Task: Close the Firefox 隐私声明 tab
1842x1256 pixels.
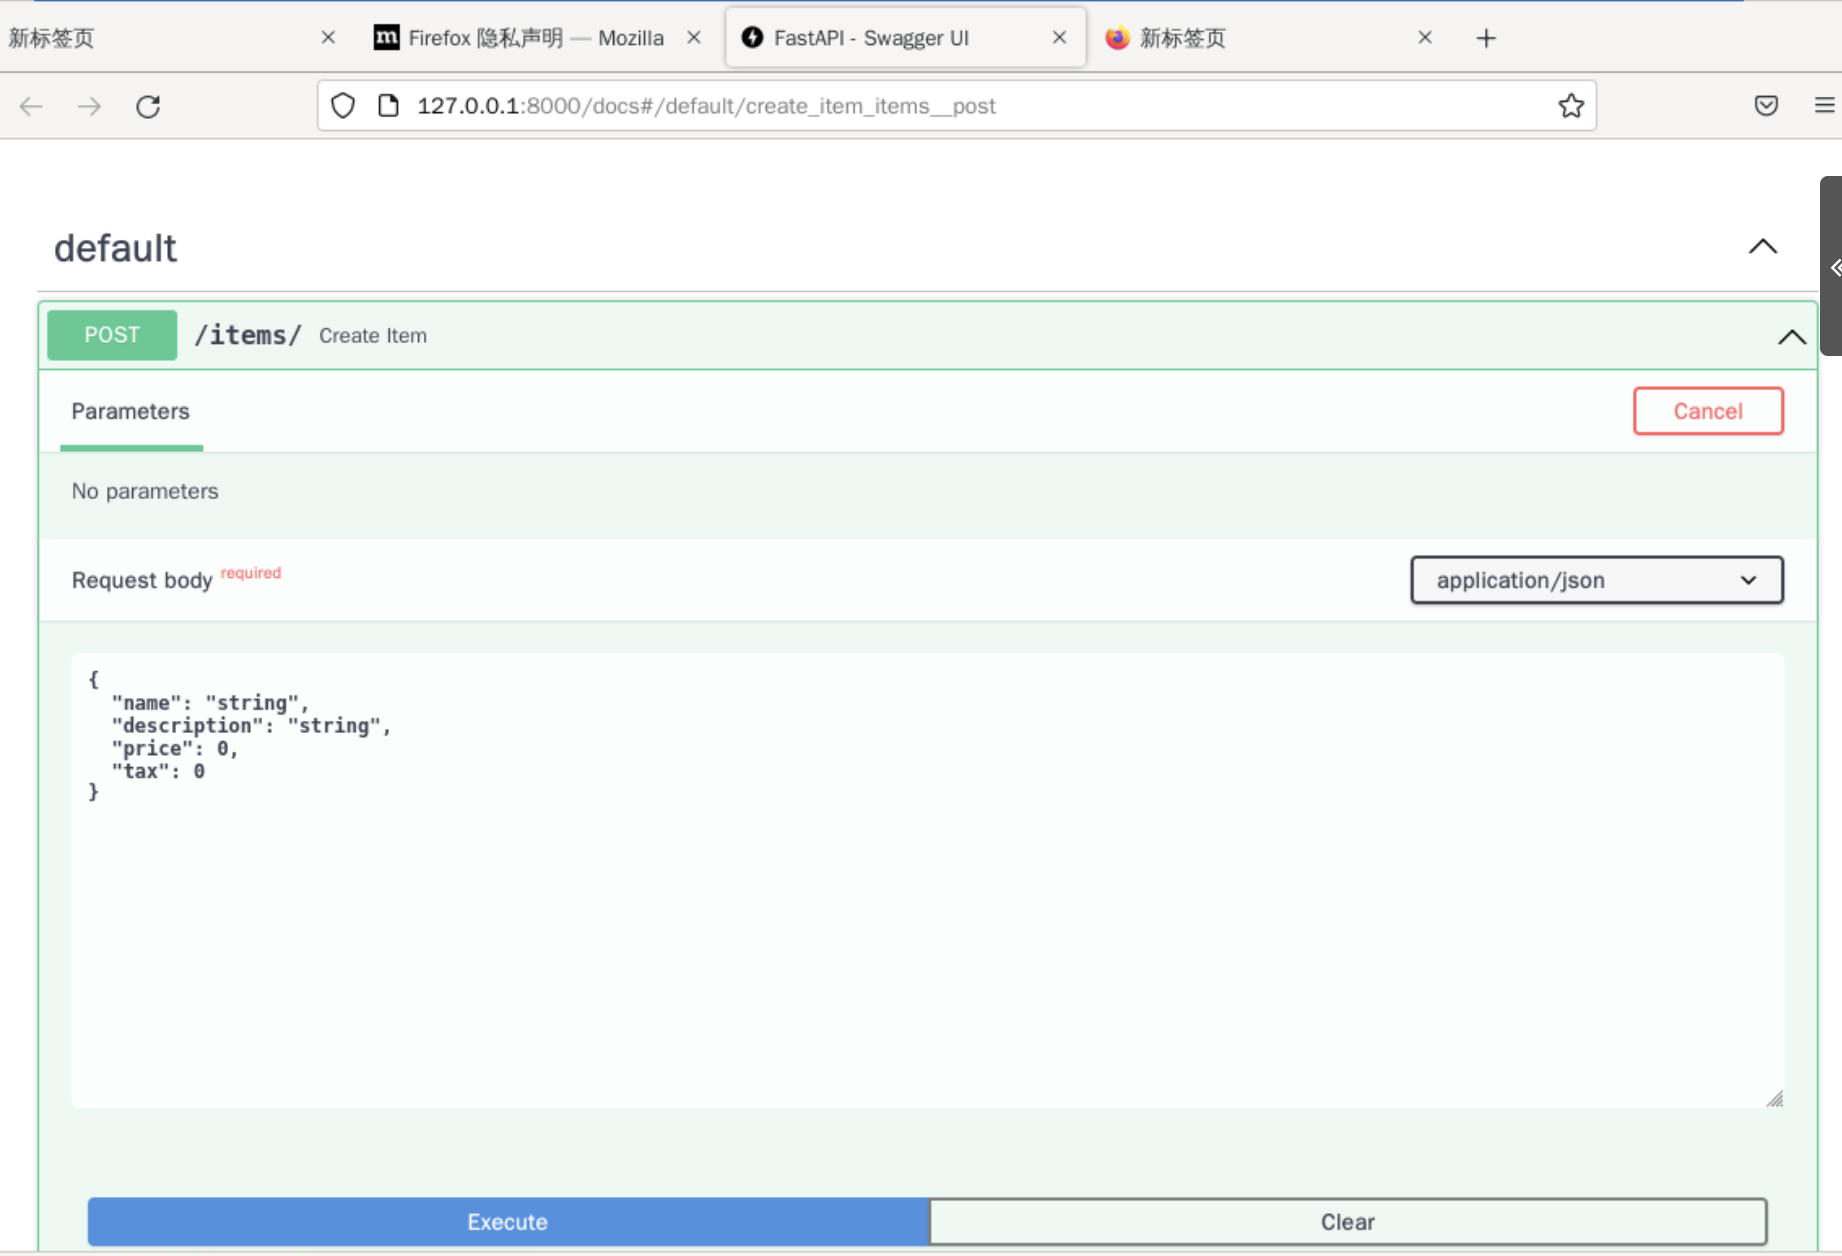Action: coord(694,38)
